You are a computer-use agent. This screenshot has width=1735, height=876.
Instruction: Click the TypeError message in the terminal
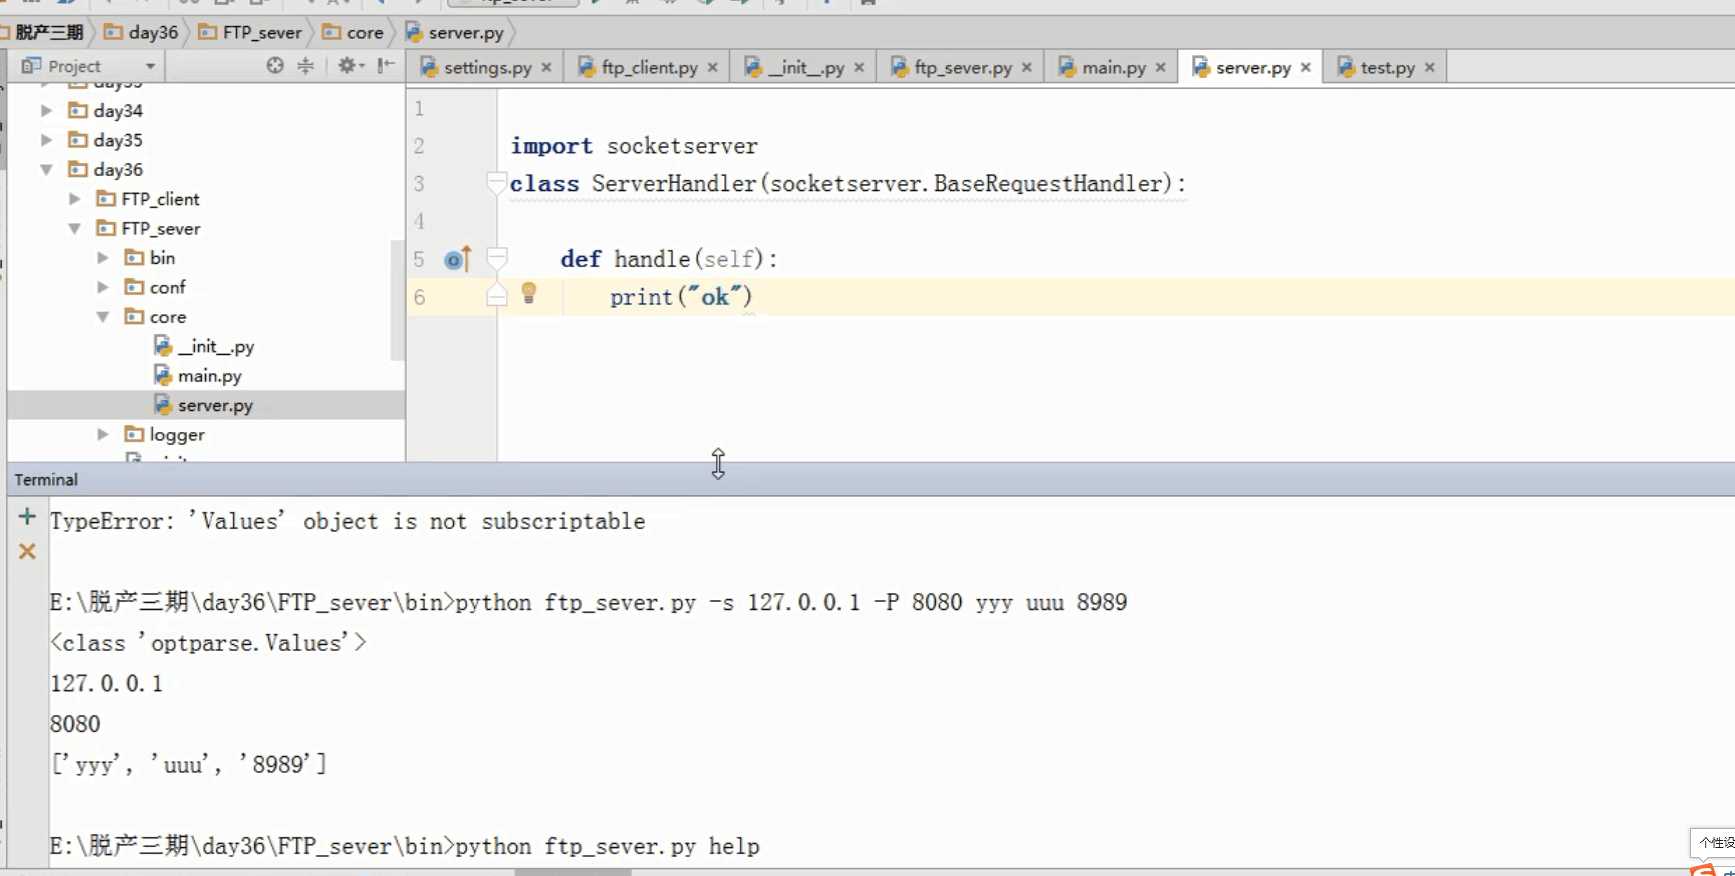pyautogui.click(x=347, y=521)
